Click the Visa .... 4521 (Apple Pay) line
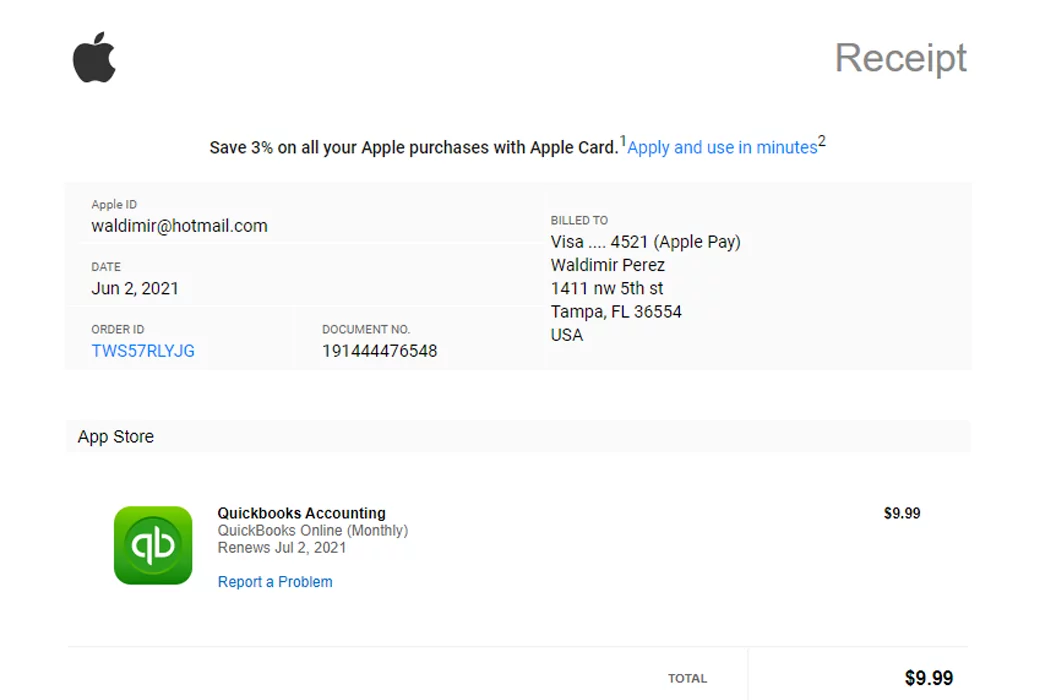The width and height of the screenshot is (1040, 700). 645,242
